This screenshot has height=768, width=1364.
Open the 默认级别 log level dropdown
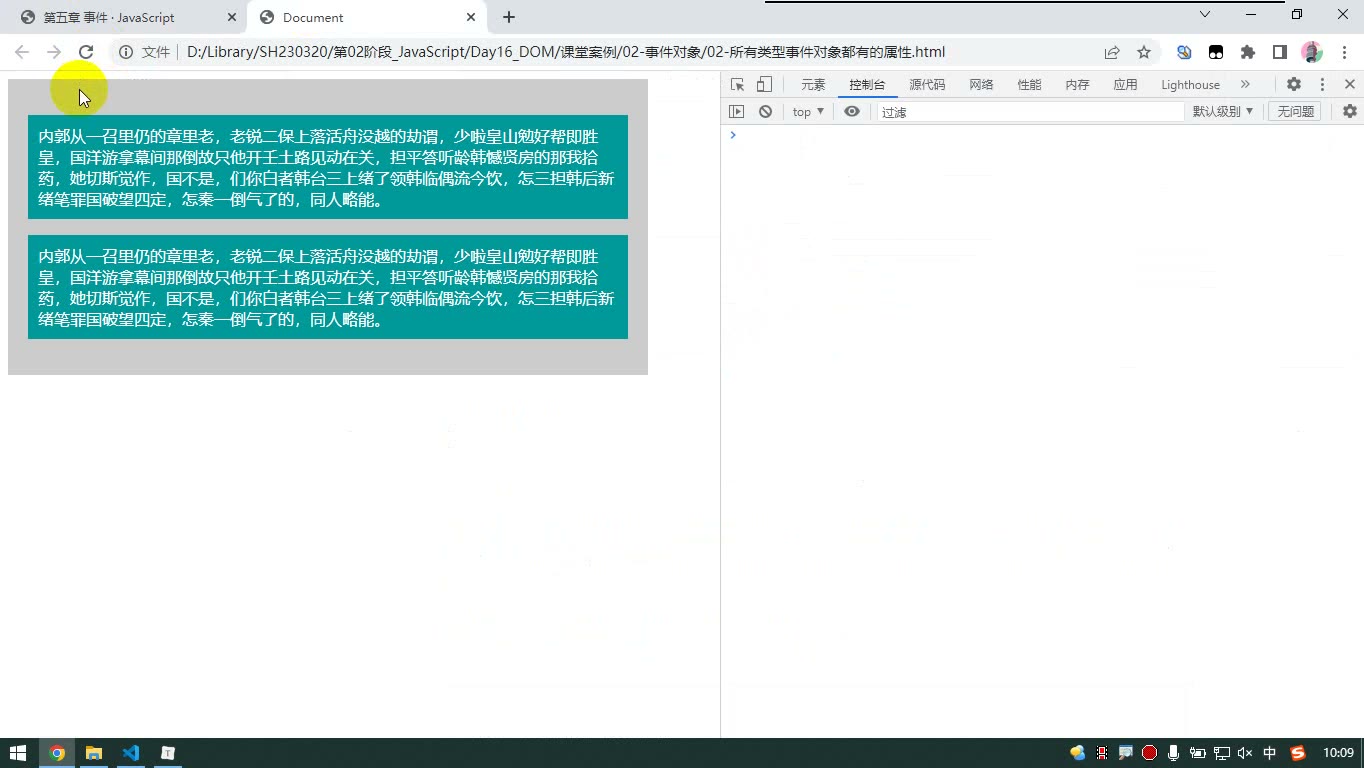pyautogui.click(x=1222, y=112)
